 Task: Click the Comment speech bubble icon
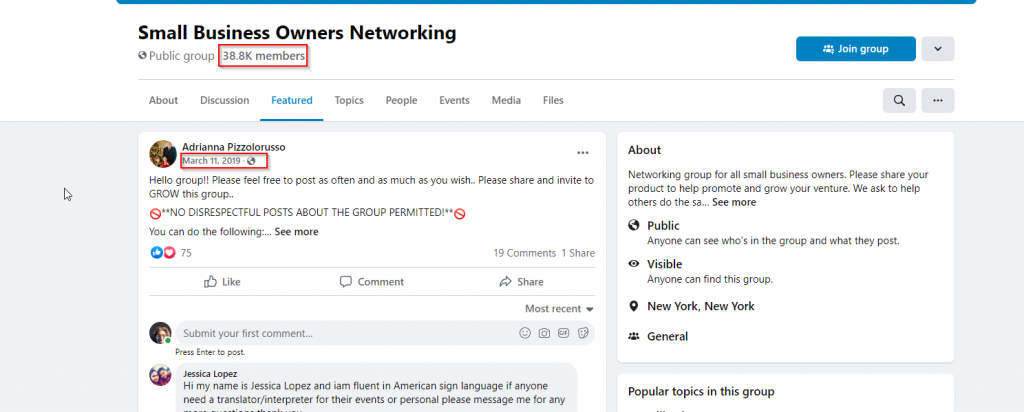(x=345, y=281)
